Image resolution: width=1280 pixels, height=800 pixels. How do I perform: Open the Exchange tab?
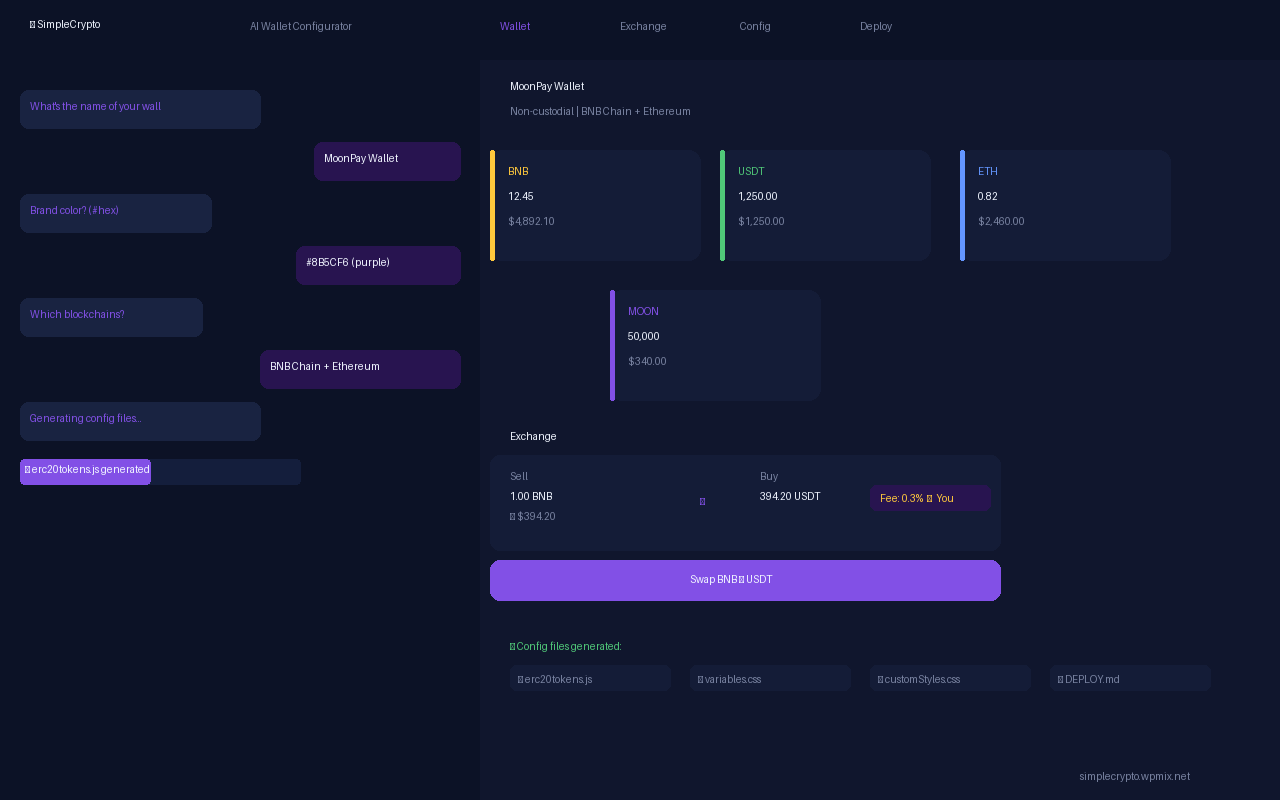(x=643, y=27)
